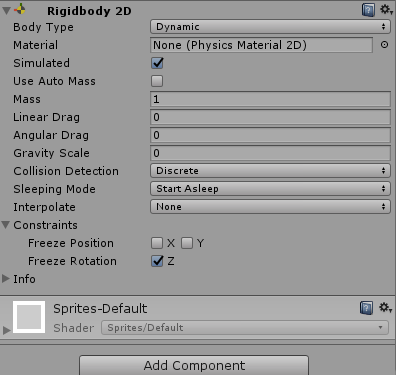This screenshot has width=396, height=375.
Task: Enable Freeze Position Y checkbox
Action: [x=187, y=243]
